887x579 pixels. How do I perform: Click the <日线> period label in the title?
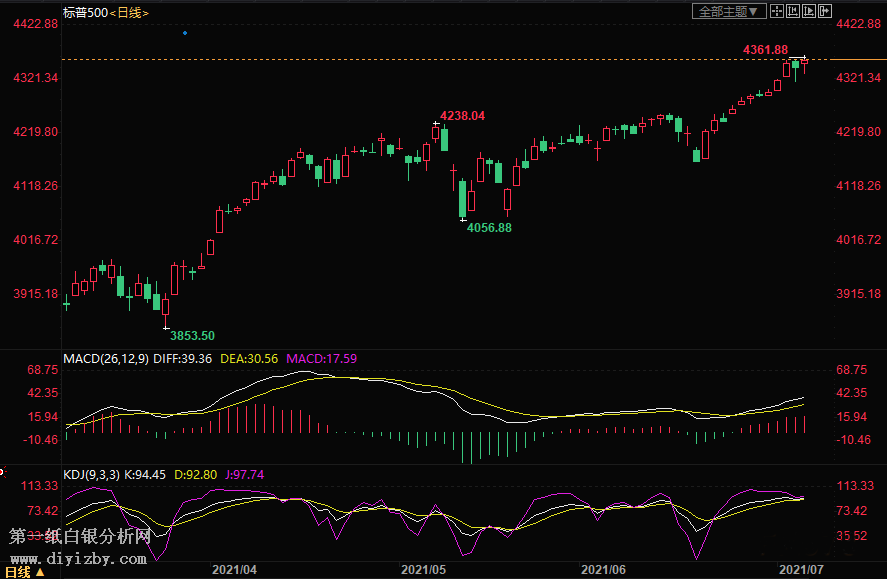coord(129,12)
